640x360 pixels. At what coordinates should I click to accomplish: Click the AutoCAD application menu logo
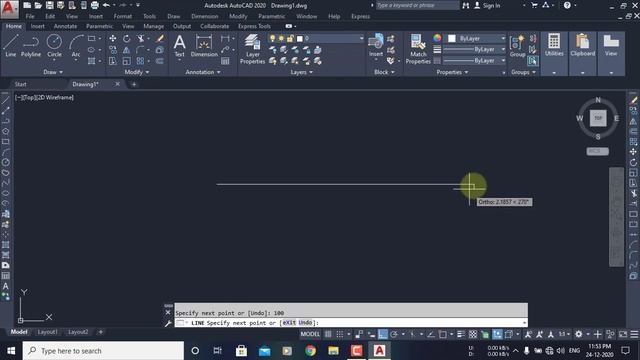9,9
